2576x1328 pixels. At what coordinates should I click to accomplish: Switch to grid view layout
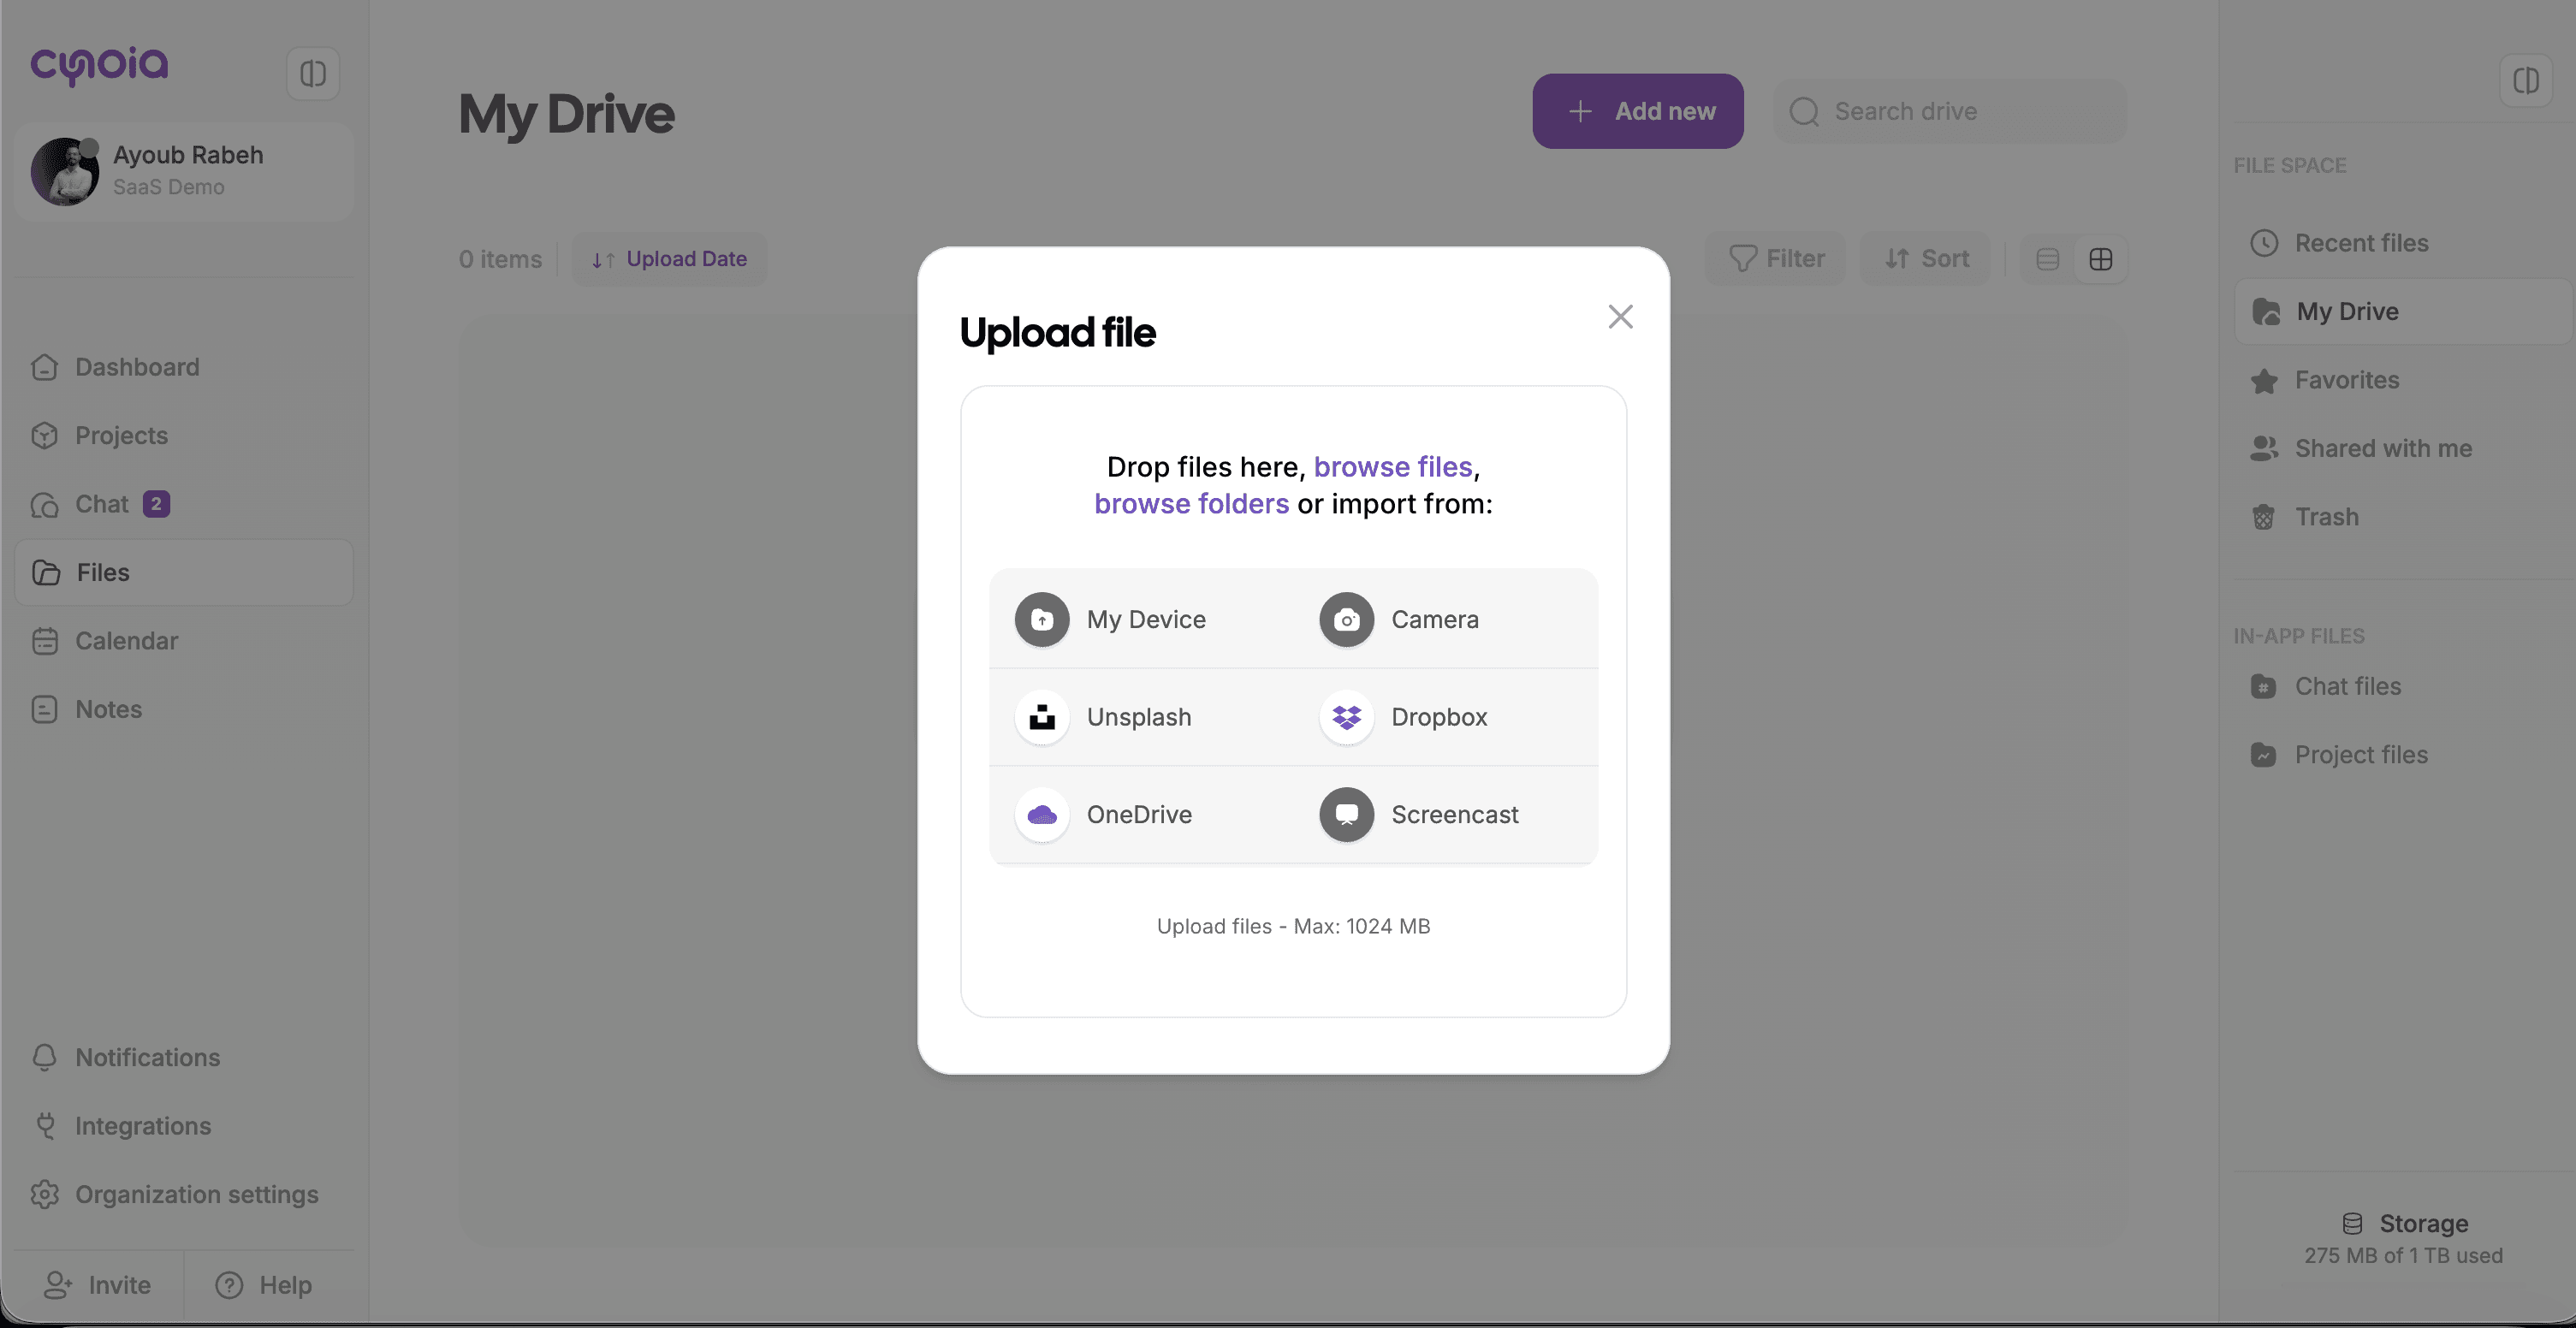(x=2100, y=260)
